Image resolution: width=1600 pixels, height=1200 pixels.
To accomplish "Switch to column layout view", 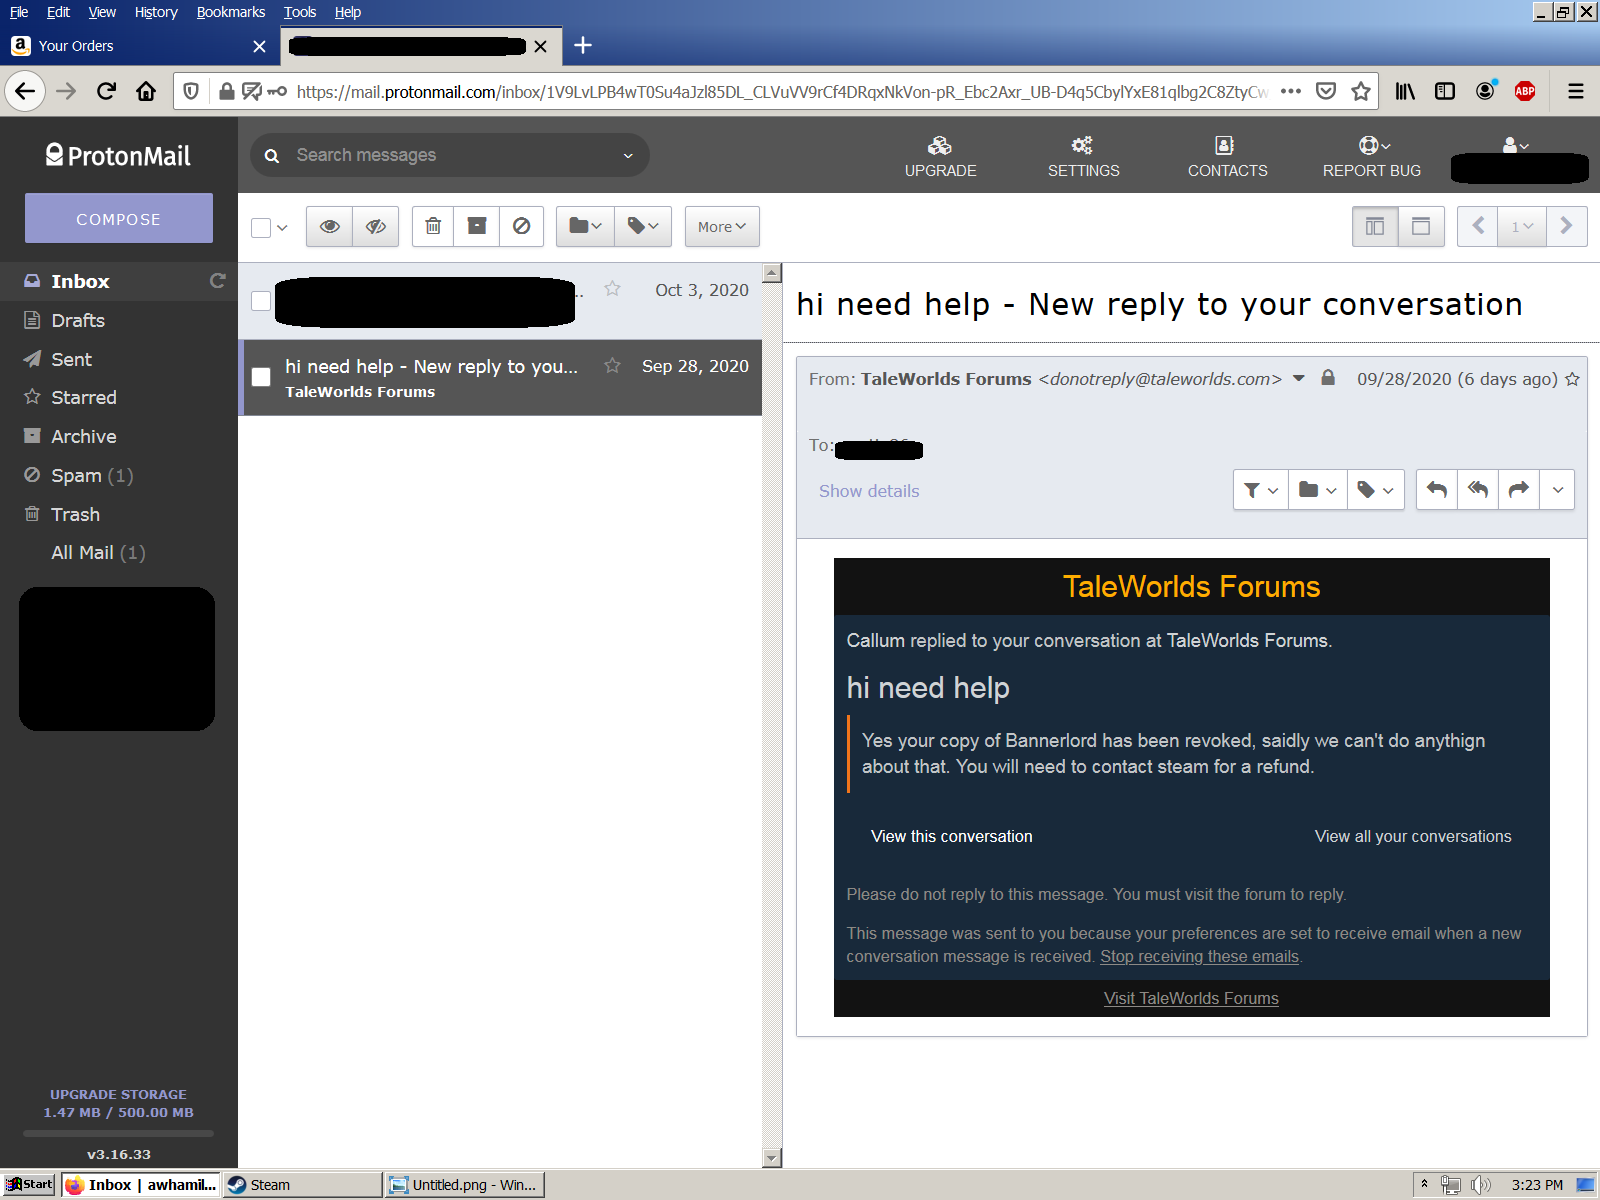I will [x=1375, y=227].
